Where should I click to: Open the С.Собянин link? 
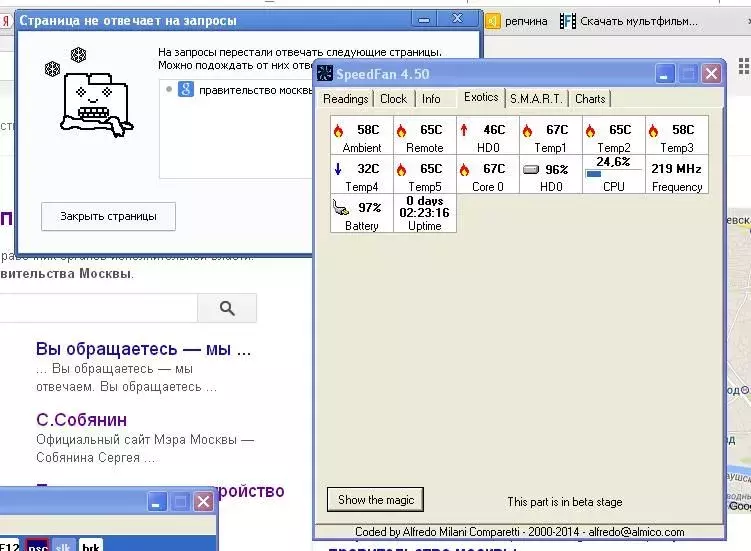[81, 420]
